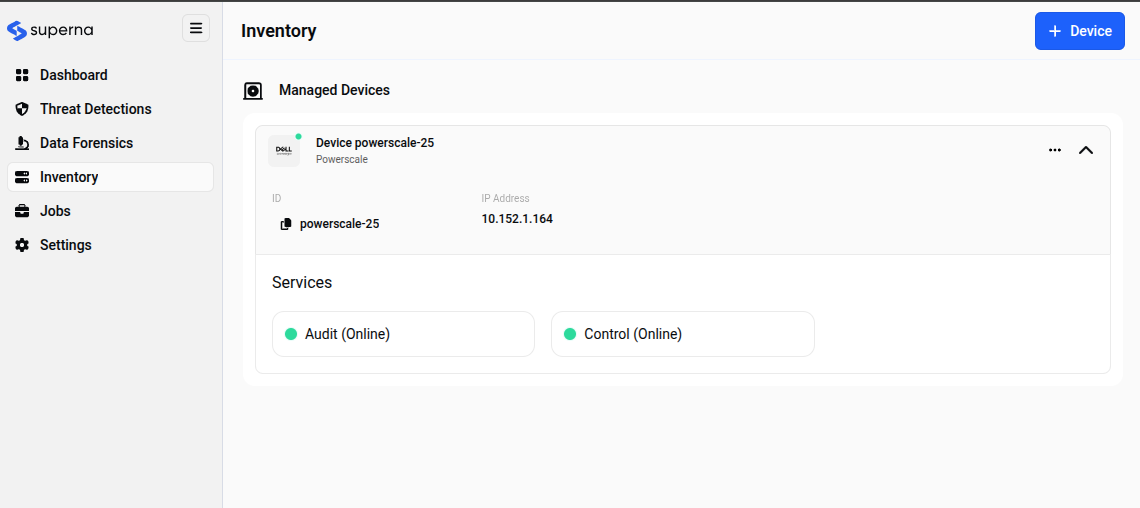Copy the powerscale-25 device ID
Image resolution: width=1140 pixels, height=508 pixels.
click(286, 224)
